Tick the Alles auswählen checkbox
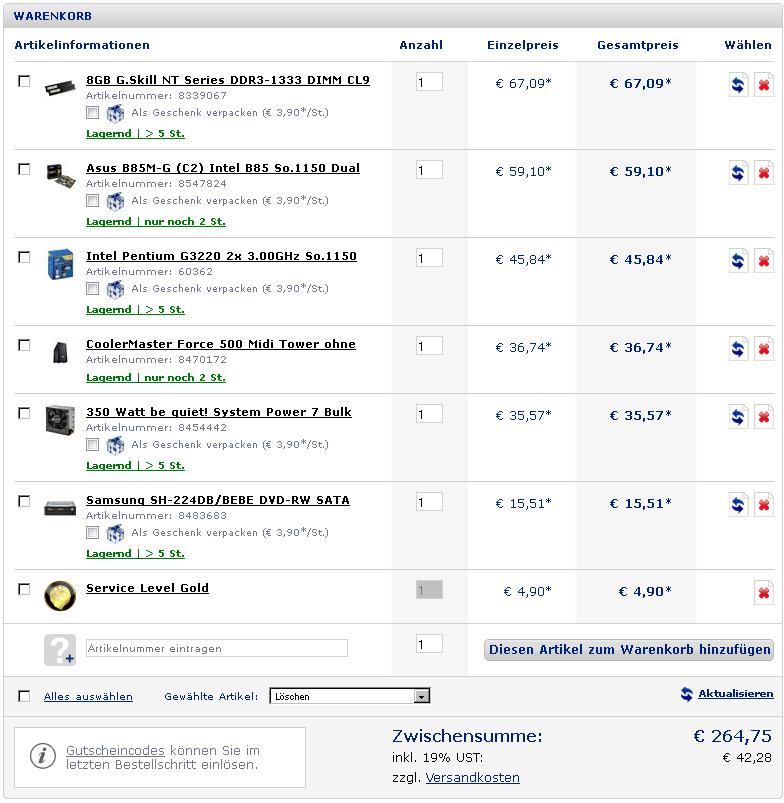This screenshot has height=803, width=784. [24, 696]
